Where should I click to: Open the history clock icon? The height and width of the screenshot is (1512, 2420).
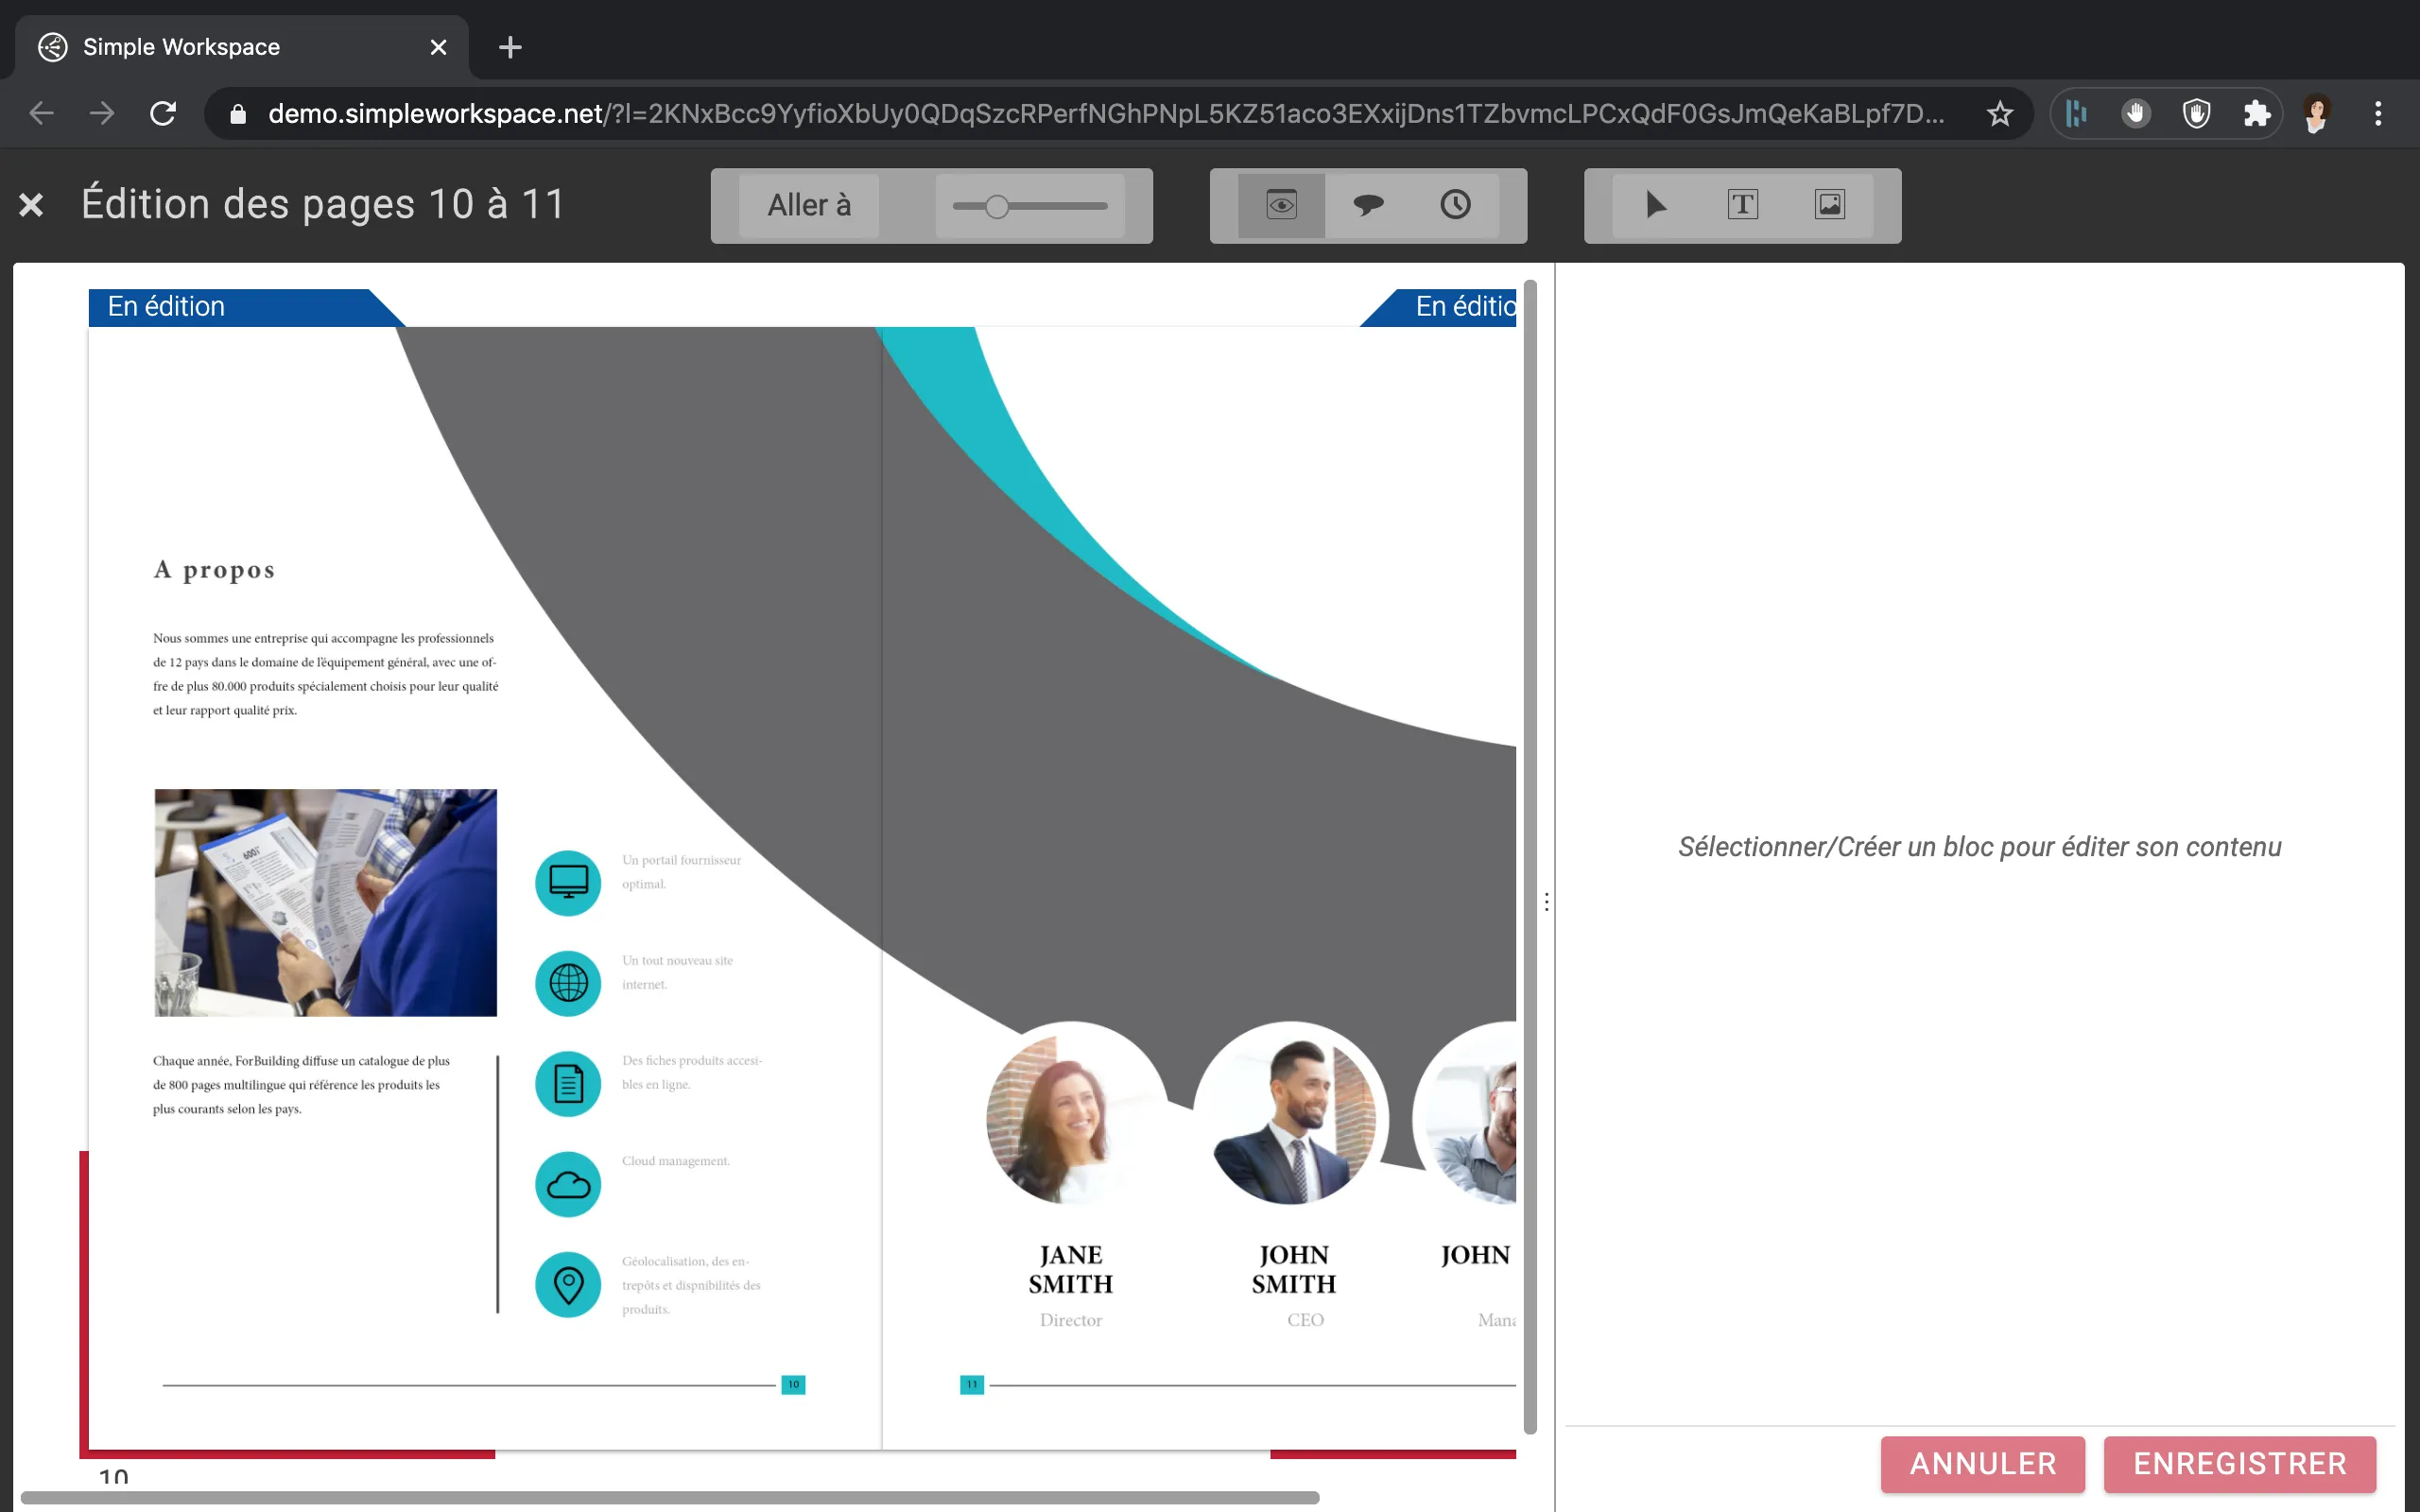(x=1455, y=205)
